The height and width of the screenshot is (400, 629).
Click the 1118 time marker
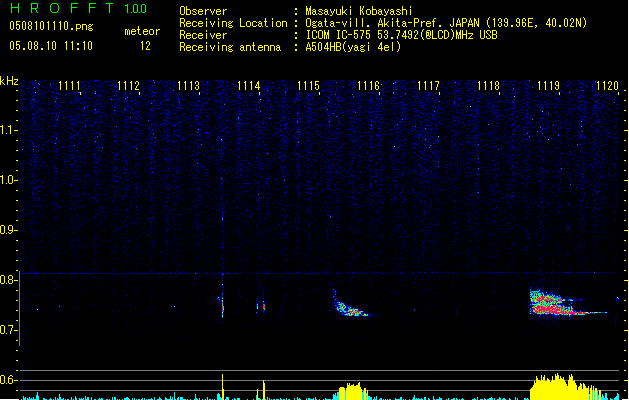[x=488, y=86]
